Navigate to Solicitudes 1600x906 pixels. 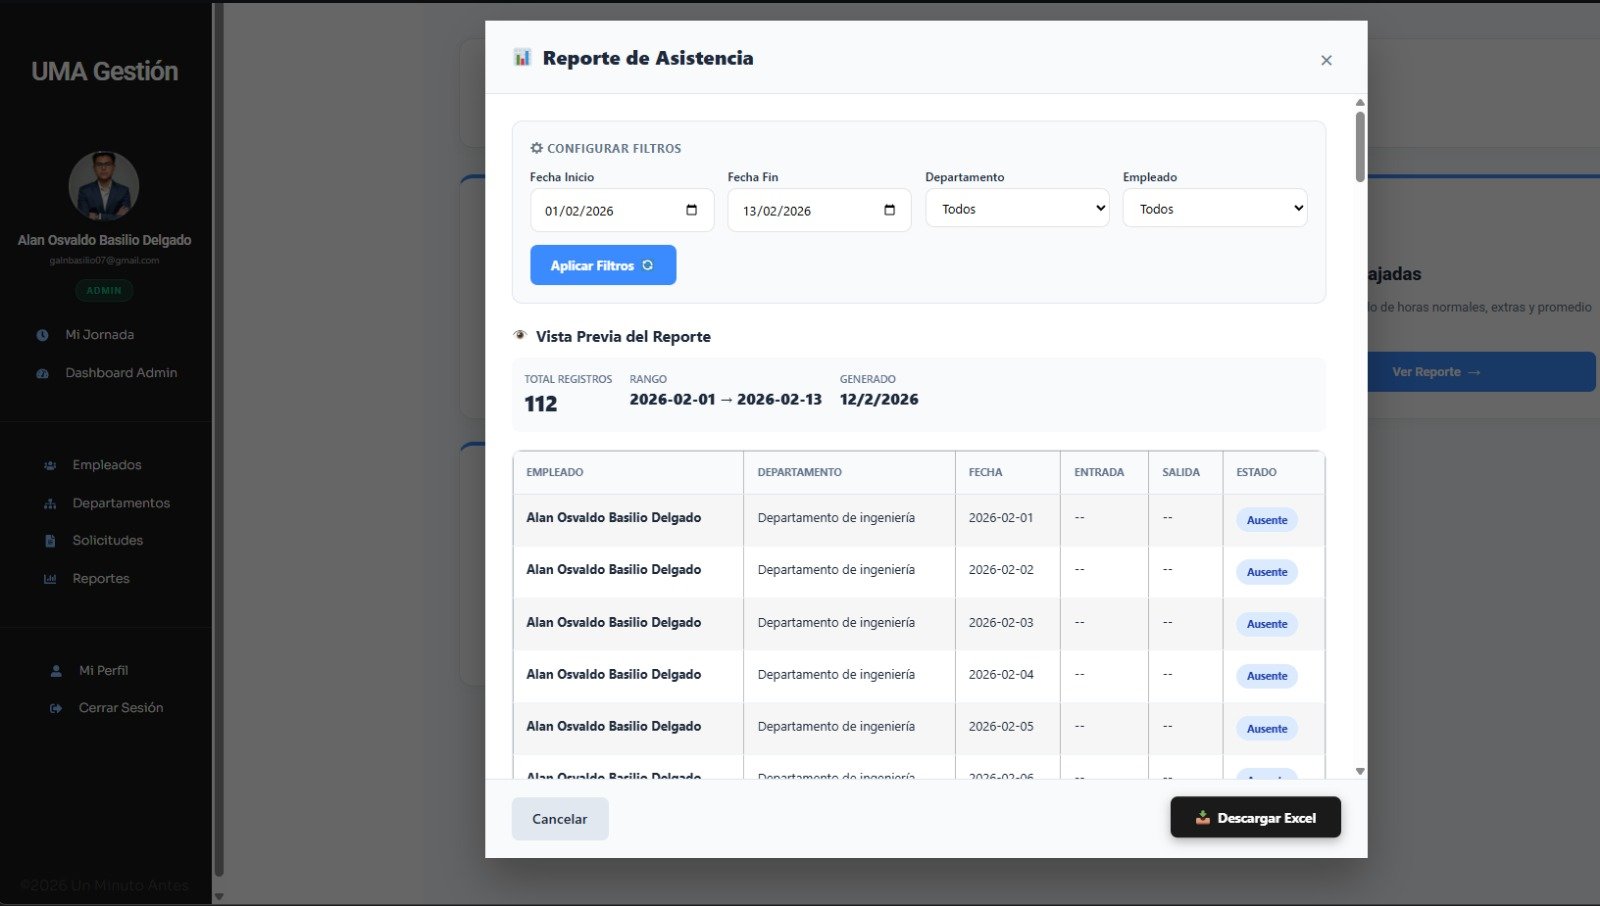[107, 541]
